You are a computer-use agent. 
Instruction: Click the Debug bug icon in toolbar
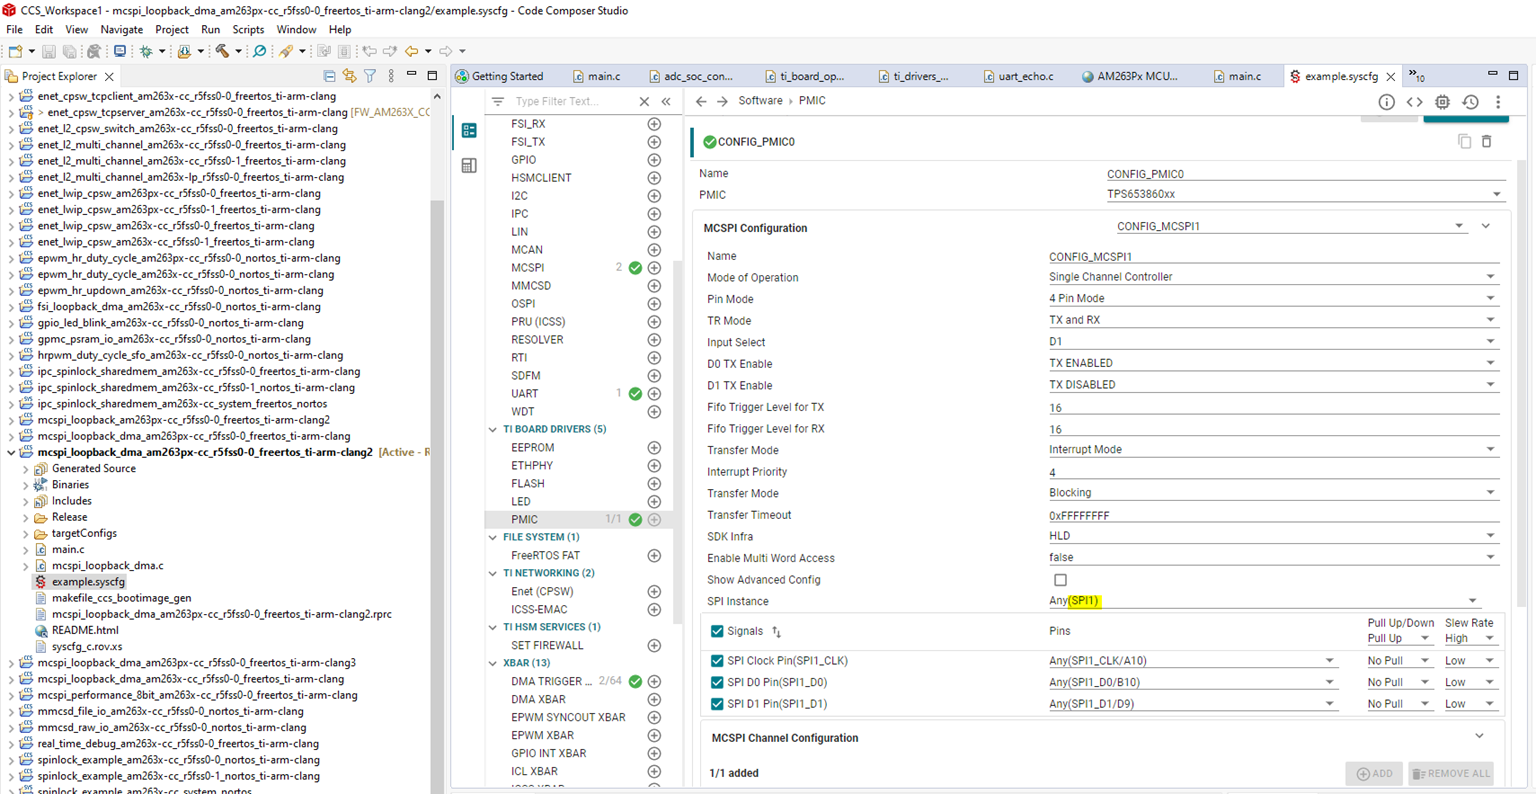click(x=146, y=51)
